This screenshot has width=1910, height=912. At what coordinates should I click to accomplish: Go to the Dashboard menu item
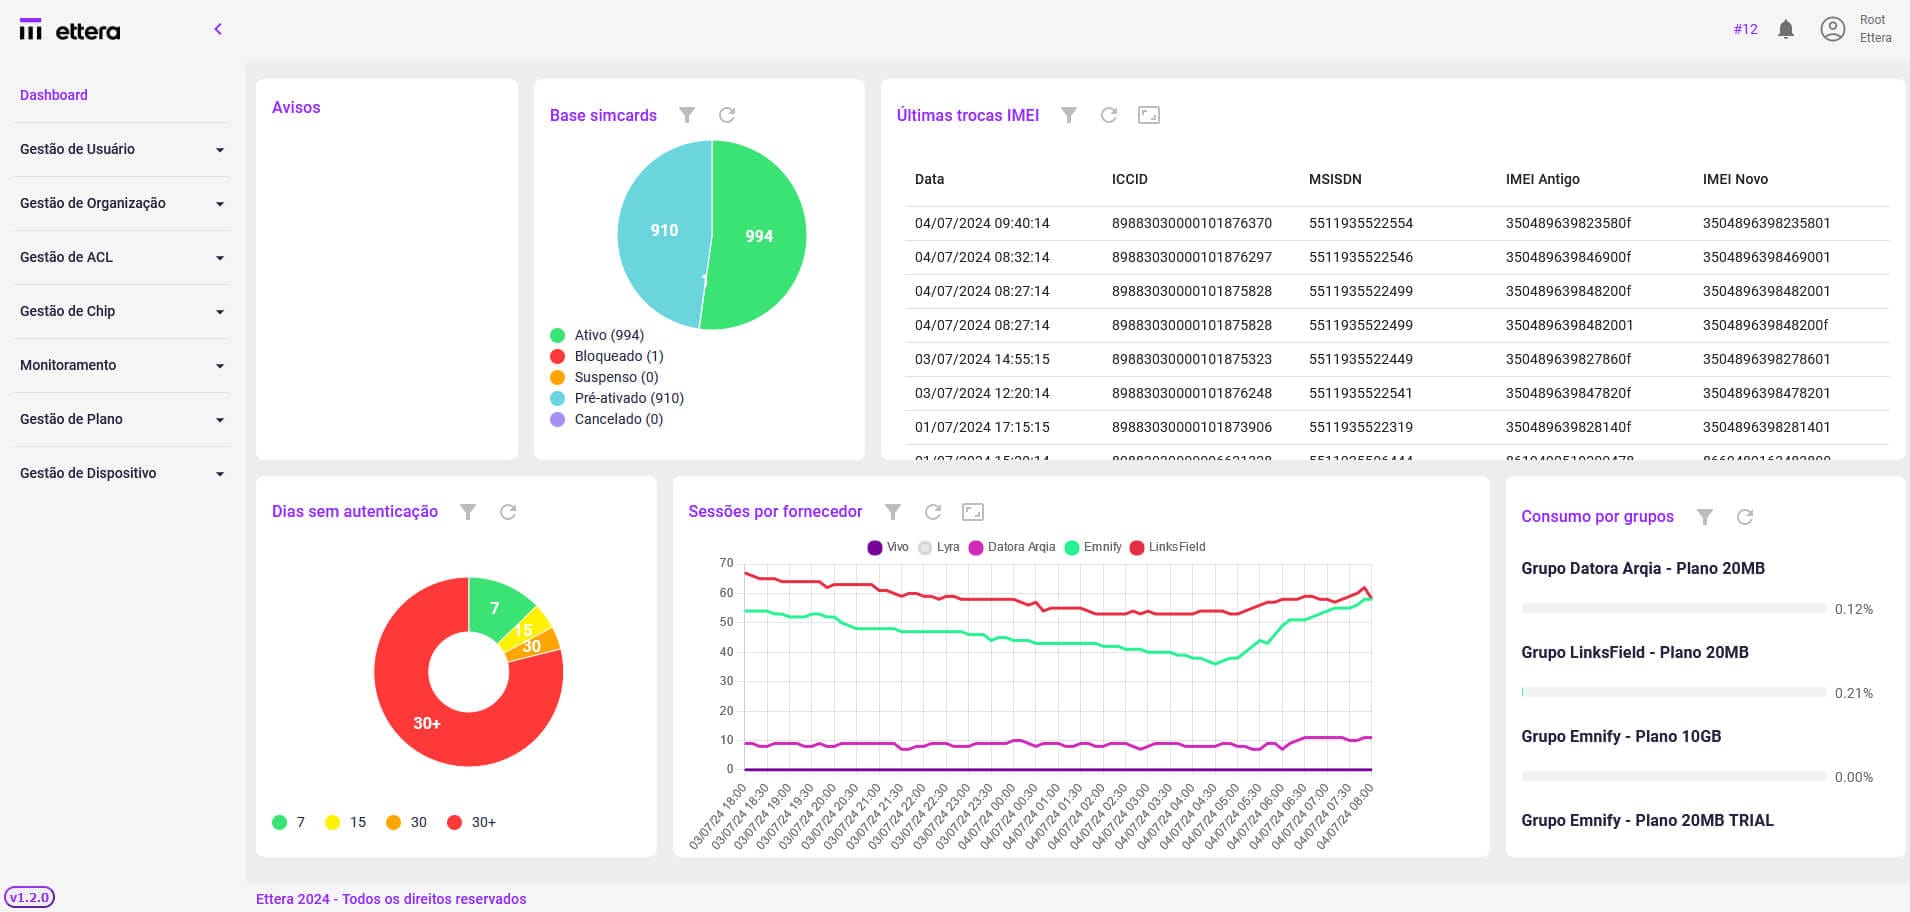click(x=54, y=95)
